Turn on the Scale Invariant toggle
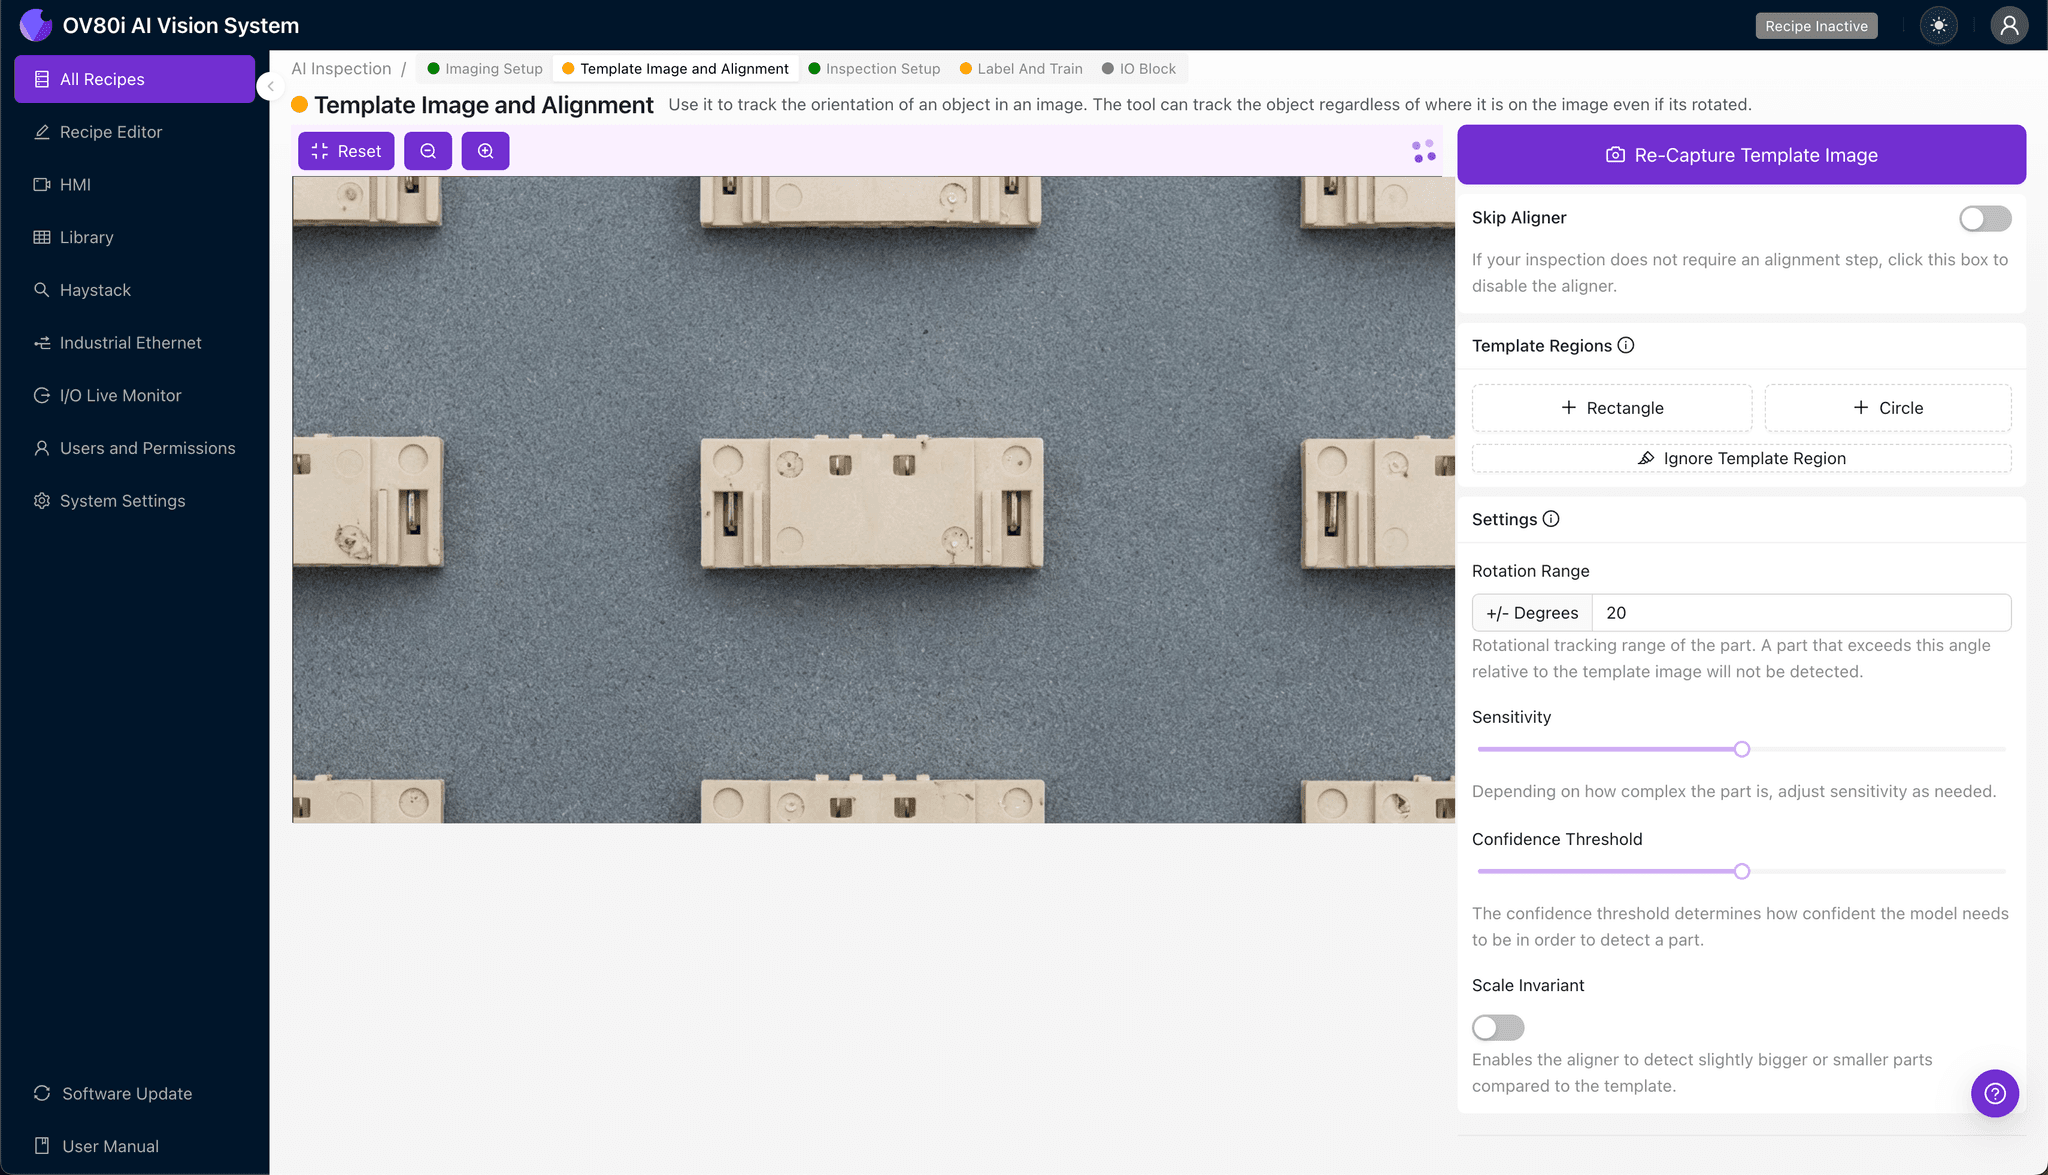 [1497, 1027]
